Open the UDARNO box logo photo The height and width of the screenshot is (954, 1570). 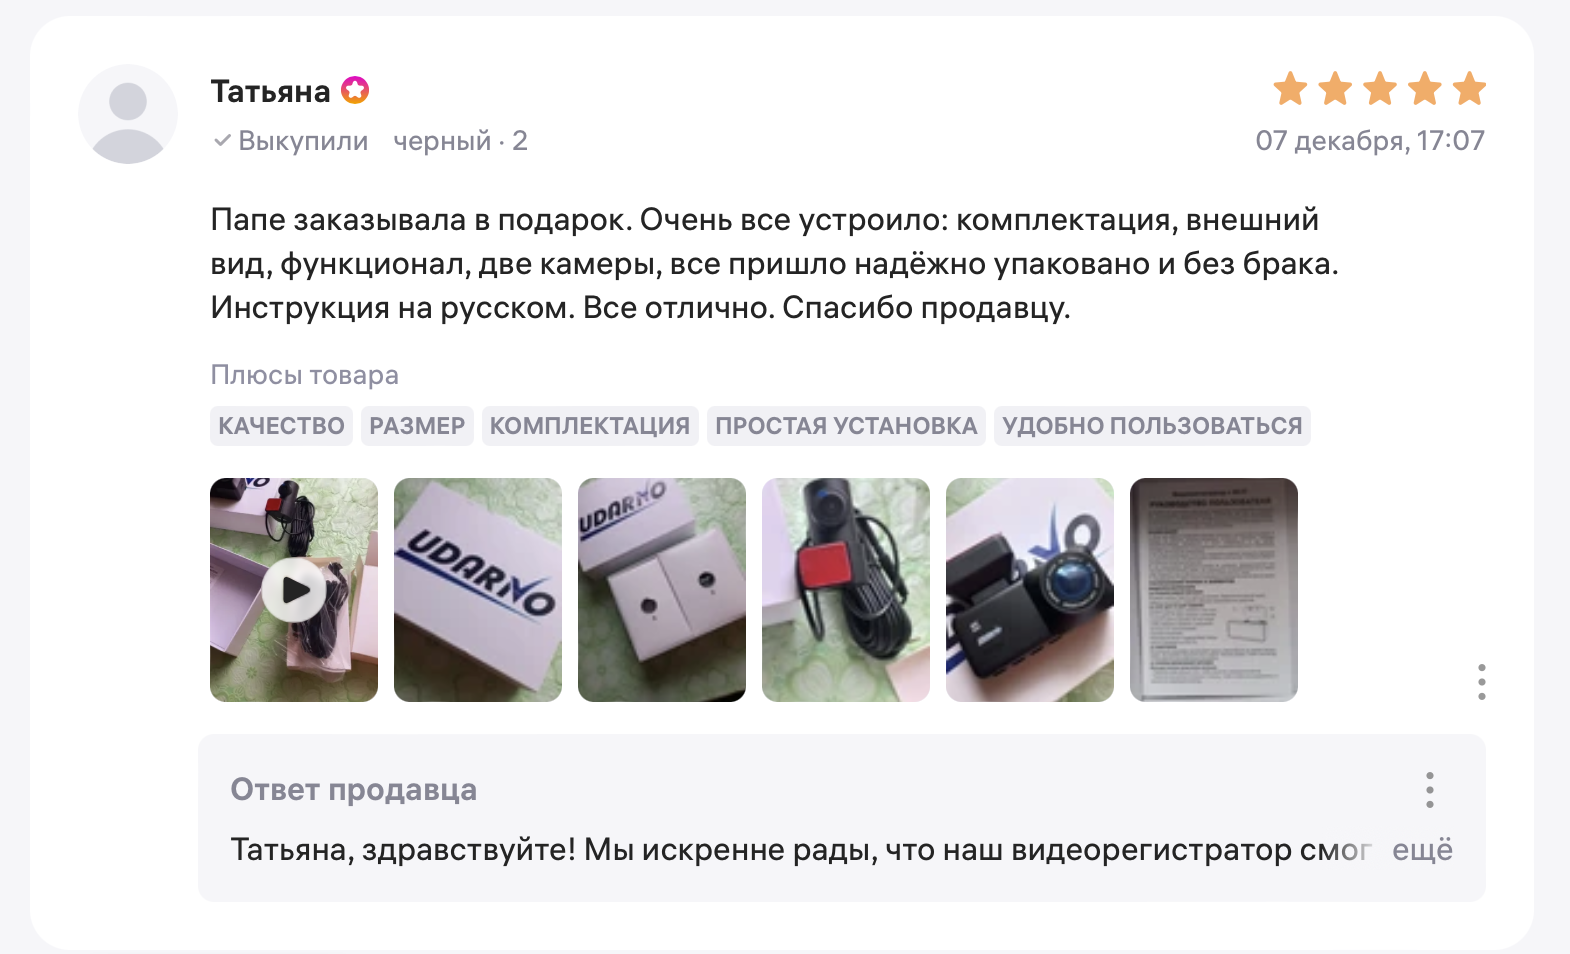click(478, 590)
